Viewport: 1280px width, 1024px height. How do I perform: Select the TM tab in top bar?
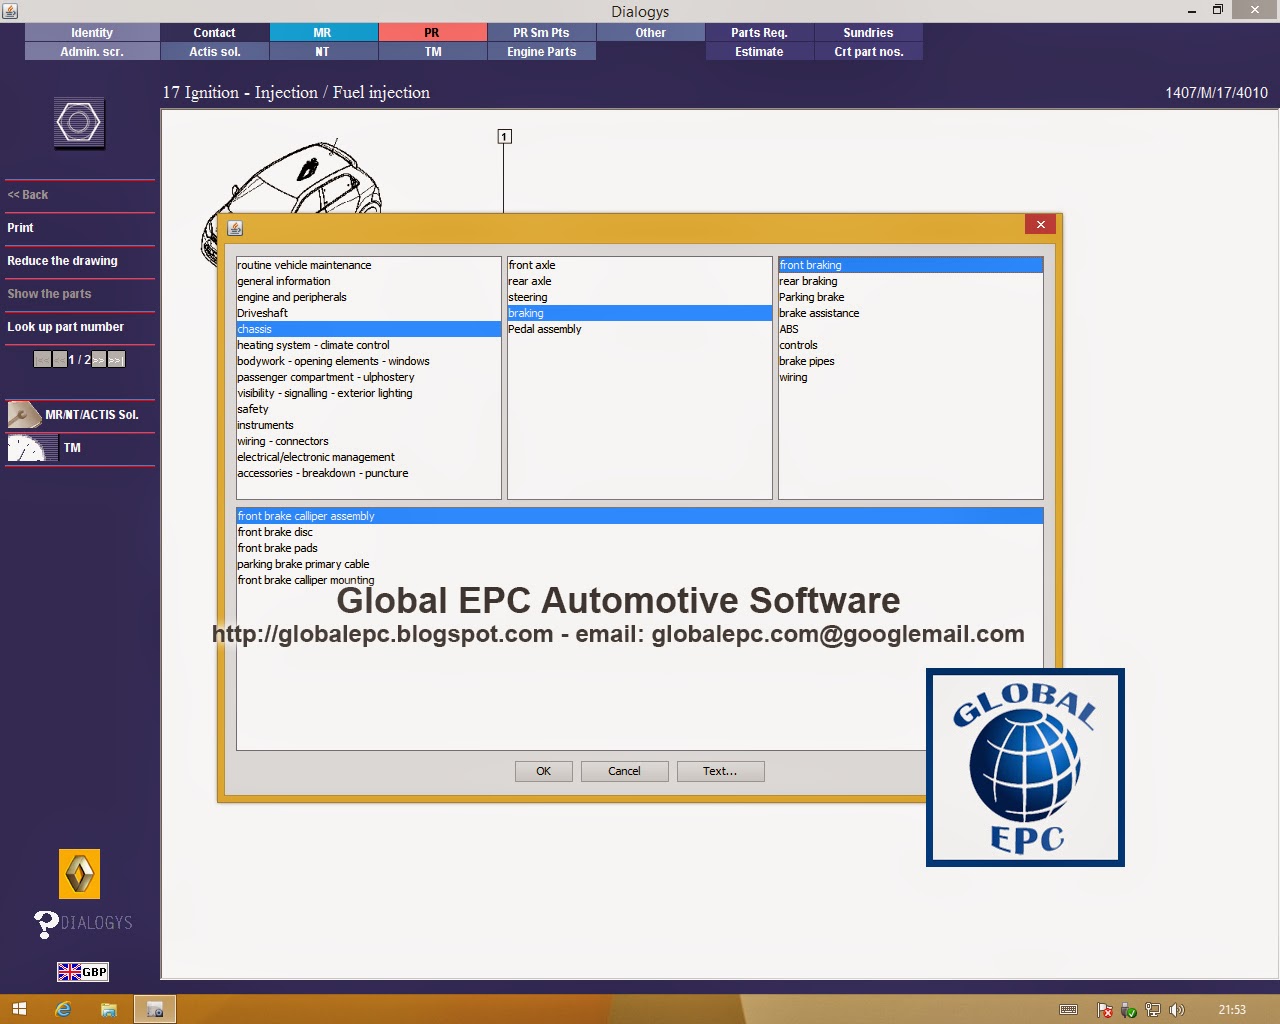coord(432,52)
